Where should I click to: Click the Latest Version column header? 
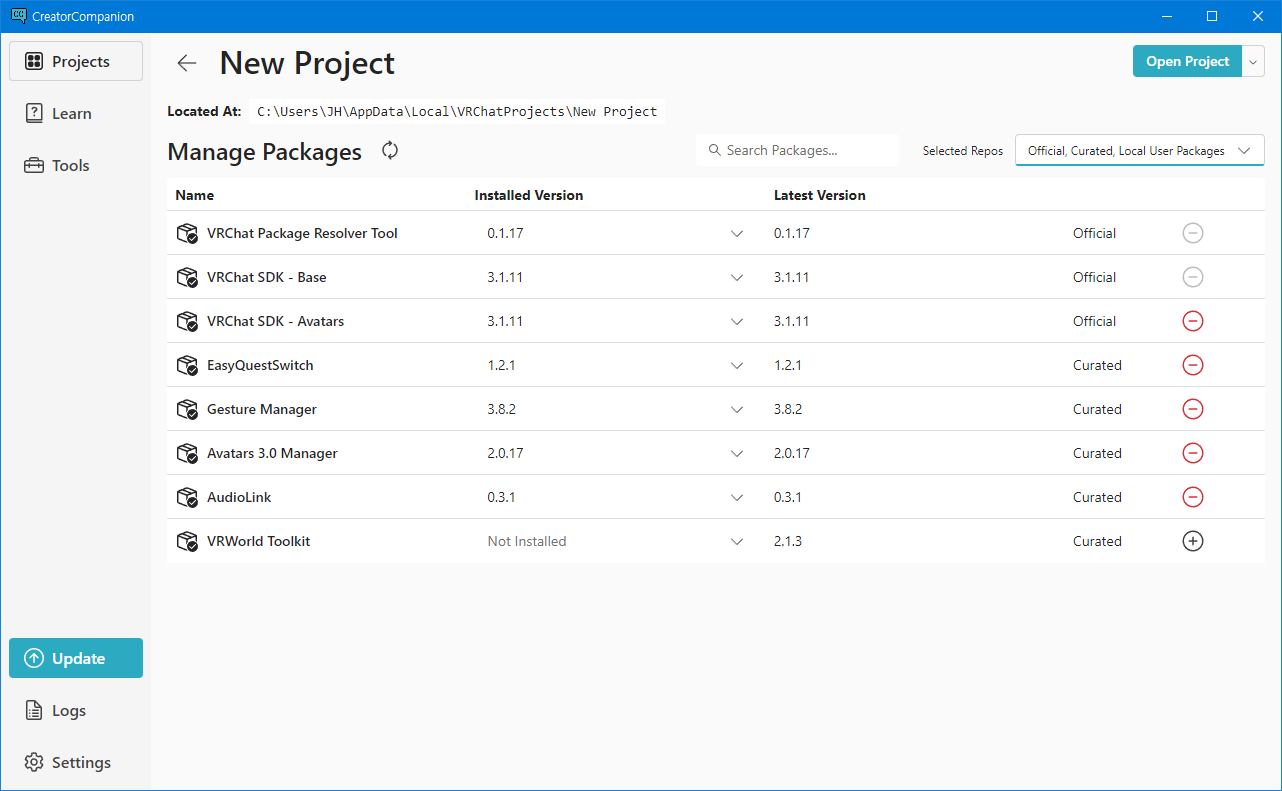click(820, 195)
